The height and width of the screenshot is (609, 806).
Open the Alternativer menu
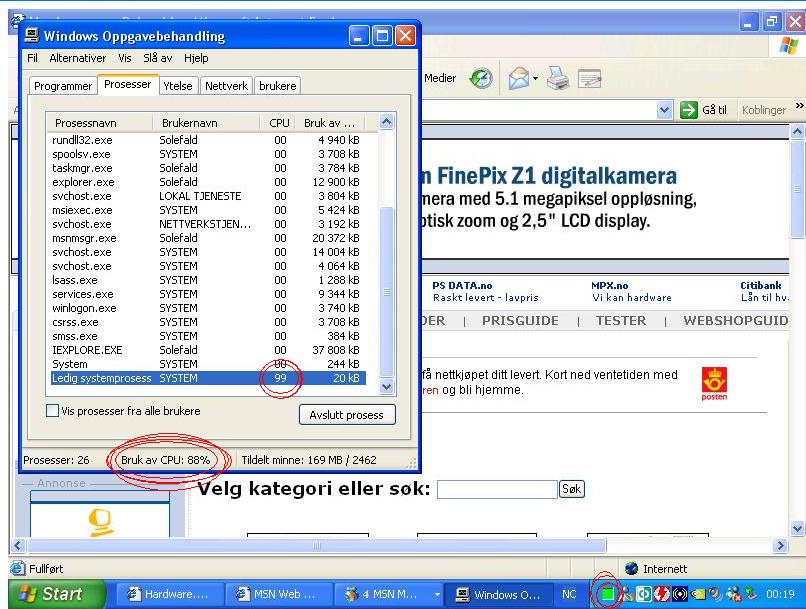point(78,58)
